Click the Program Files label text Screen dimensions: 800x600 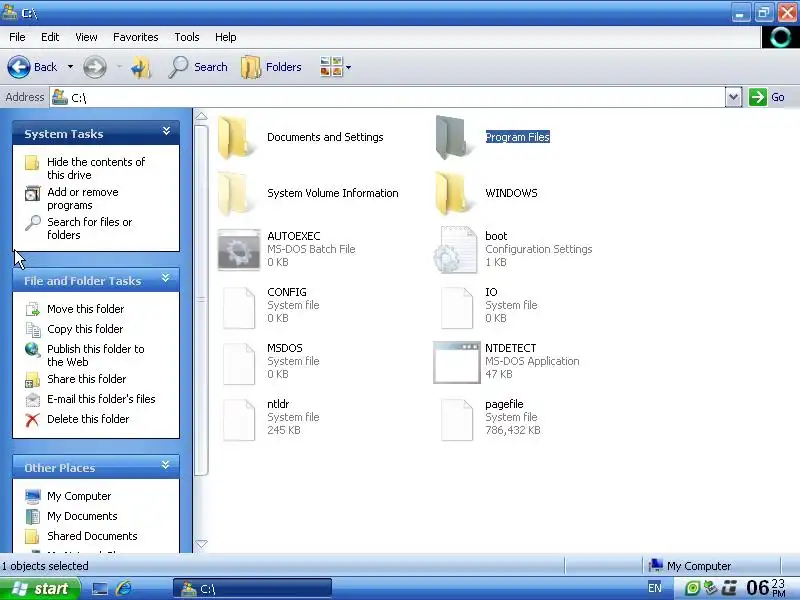point(517,137)
